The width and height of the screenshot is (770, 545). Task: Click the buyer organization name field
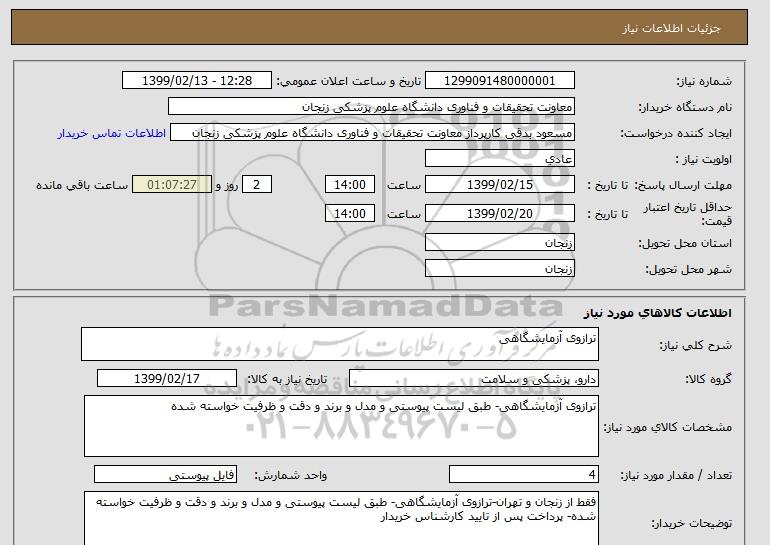(371, 107)
